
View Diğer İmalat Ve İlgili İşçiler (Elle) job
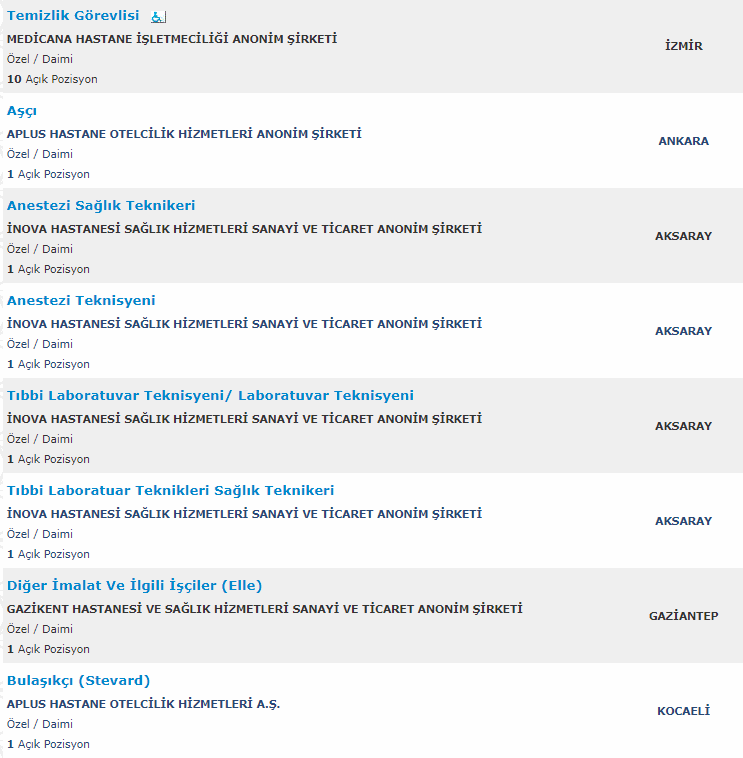pos(134,586)
